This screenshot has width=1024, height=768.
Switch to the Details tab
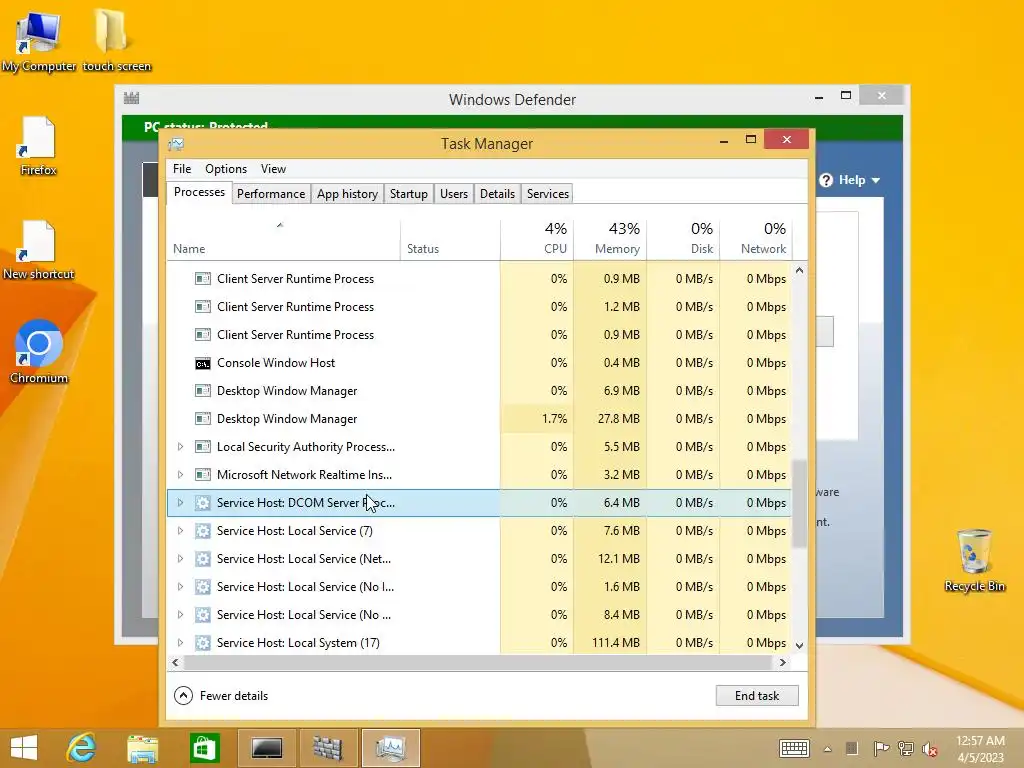click(x=497, y=194)
